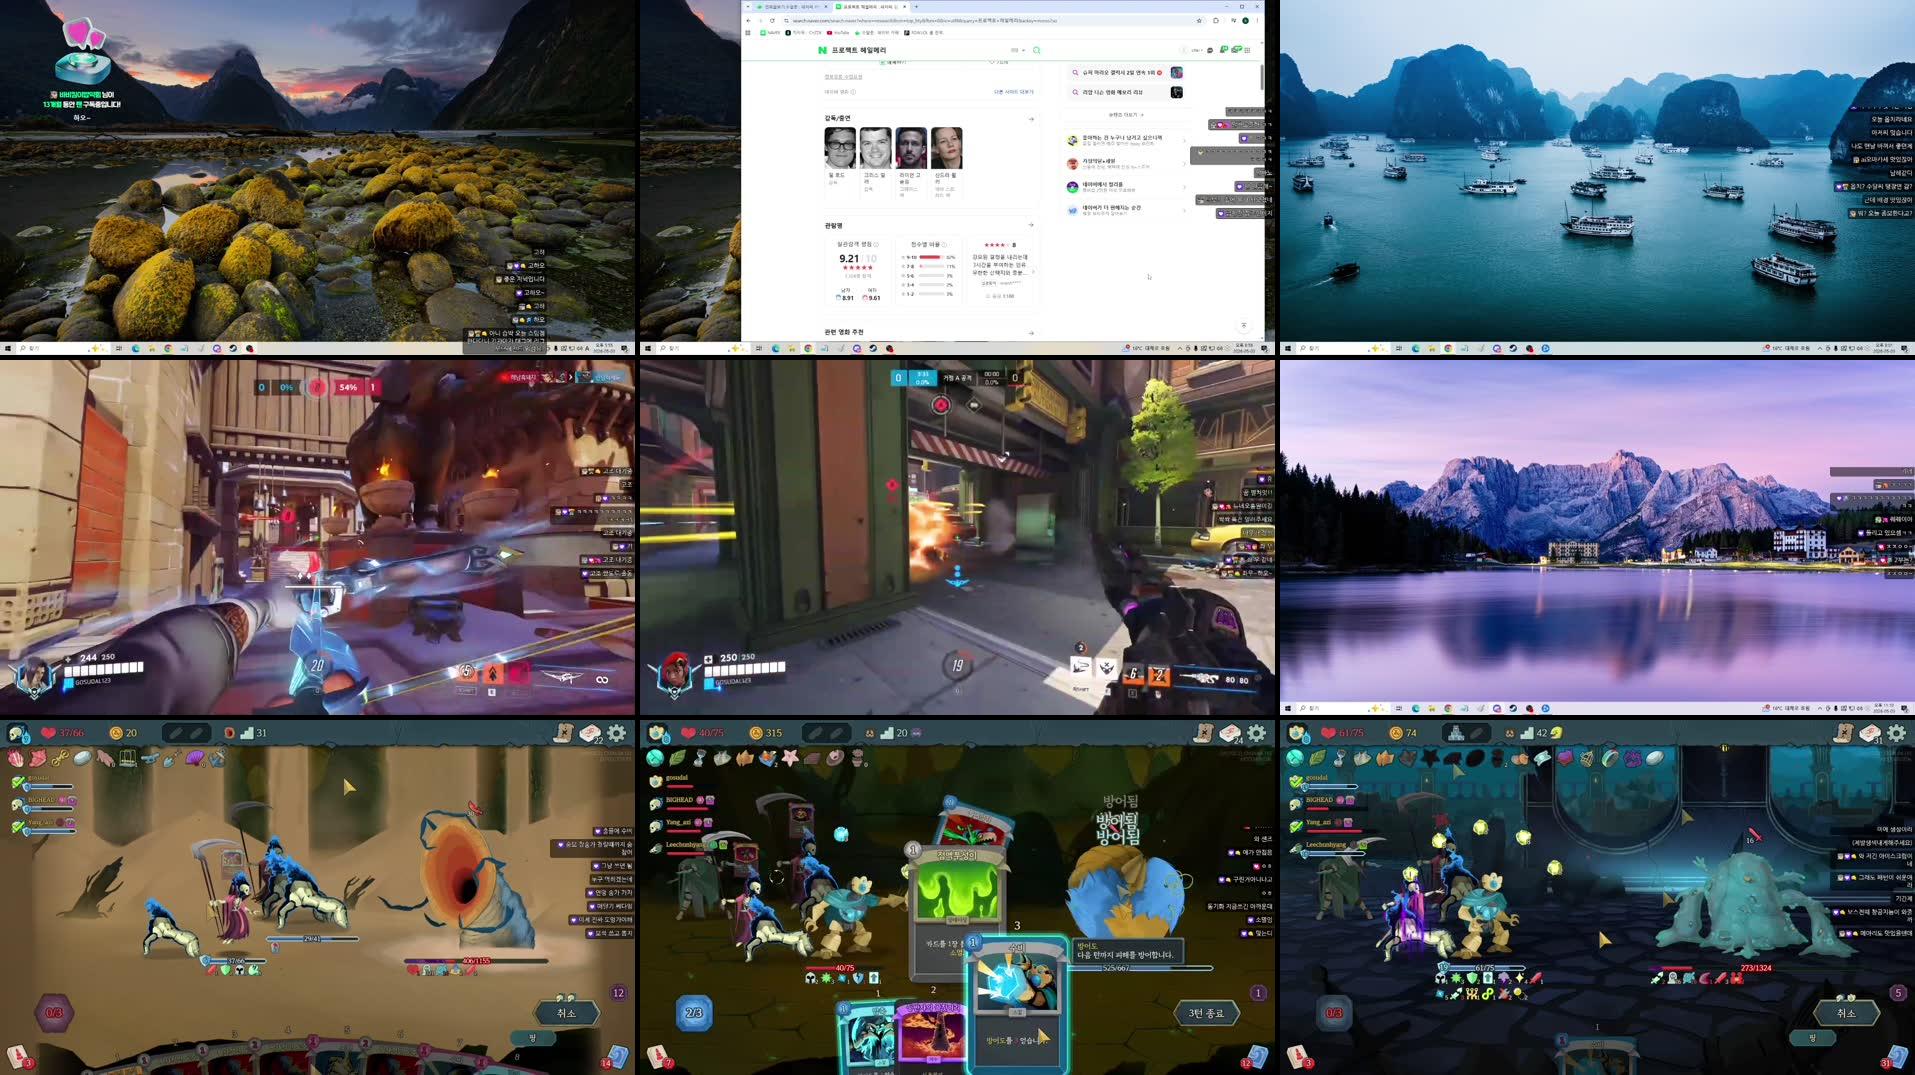1915x1075 pixels.
Task: Open the map scroll in the 74-gold game
Action: coord(1843,733)
